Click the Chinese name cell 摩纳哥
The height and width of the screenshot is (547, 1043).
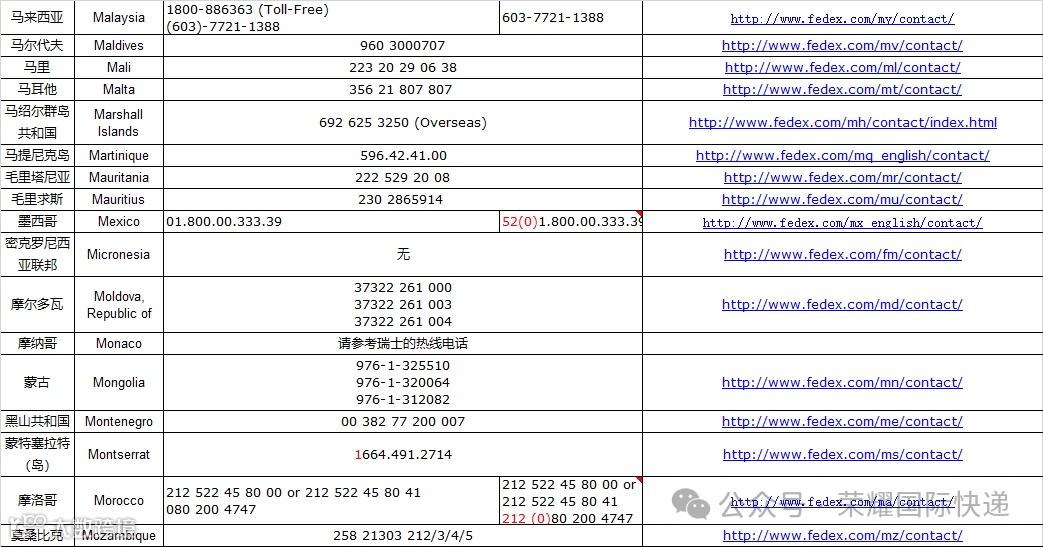pos(37,343)
